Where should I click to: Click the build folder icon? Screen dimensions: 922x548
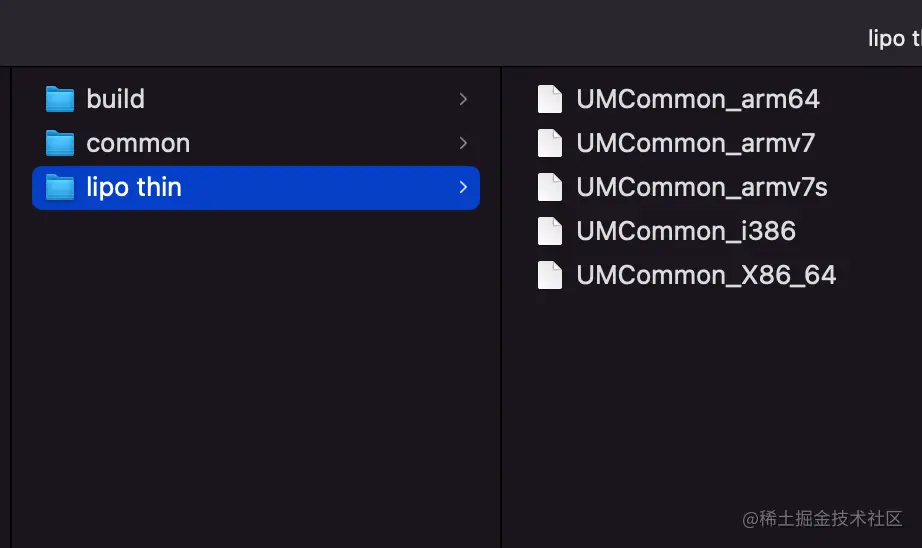[61, 99]
